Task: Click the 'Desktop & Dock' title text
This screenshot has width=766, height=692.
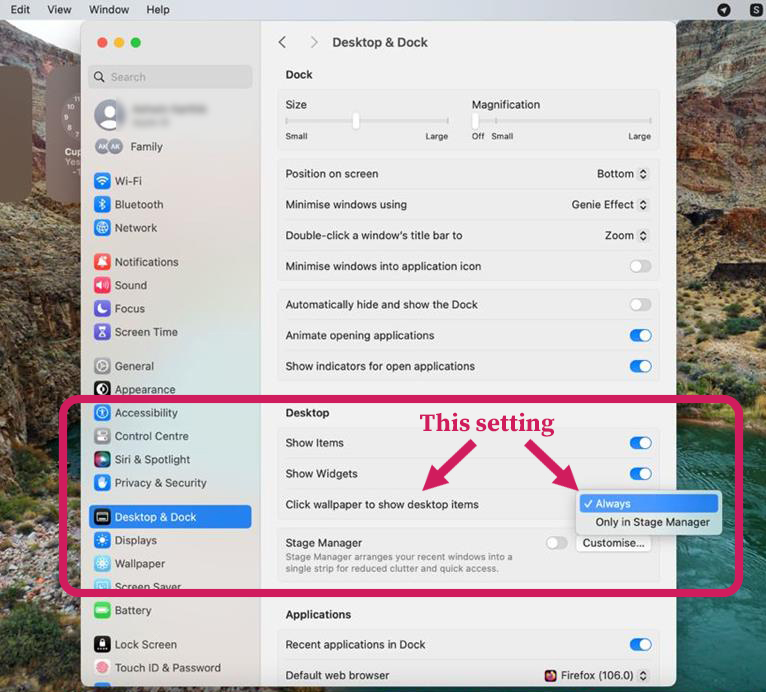Action: tap(380, 42)
